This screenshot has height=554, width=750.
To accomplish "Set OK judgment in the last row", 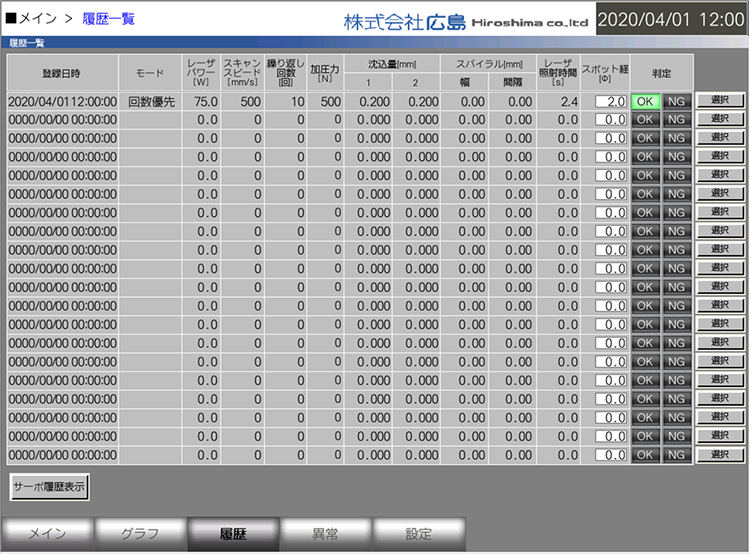I will (x=645, y=455).
